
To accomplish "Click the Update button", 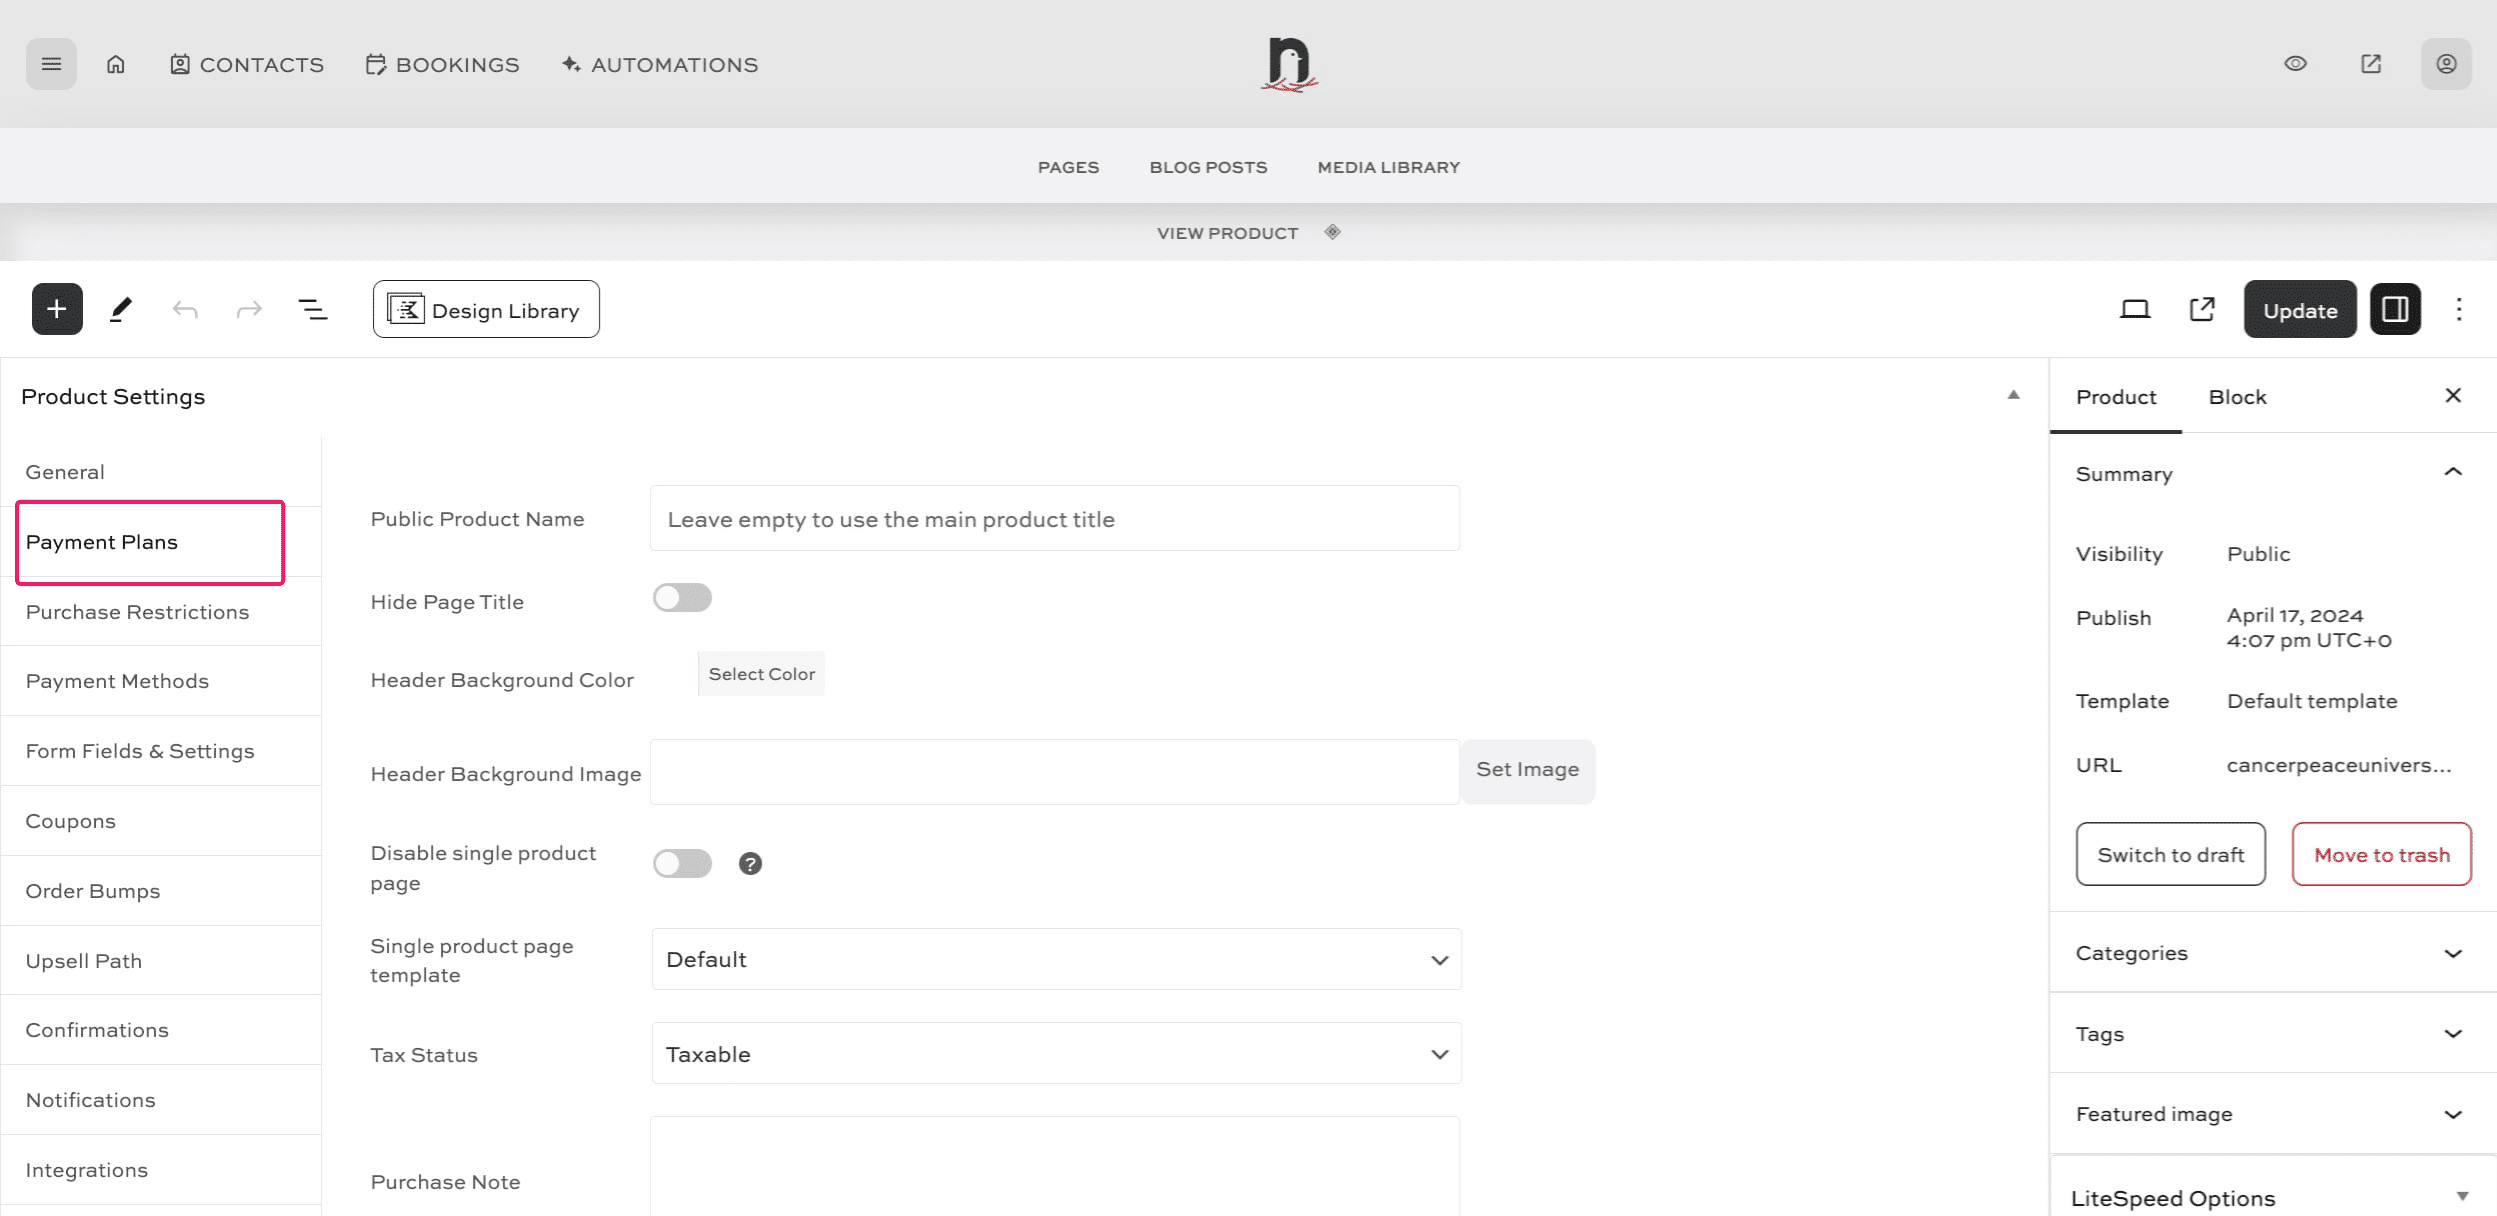I will 2299,310.
